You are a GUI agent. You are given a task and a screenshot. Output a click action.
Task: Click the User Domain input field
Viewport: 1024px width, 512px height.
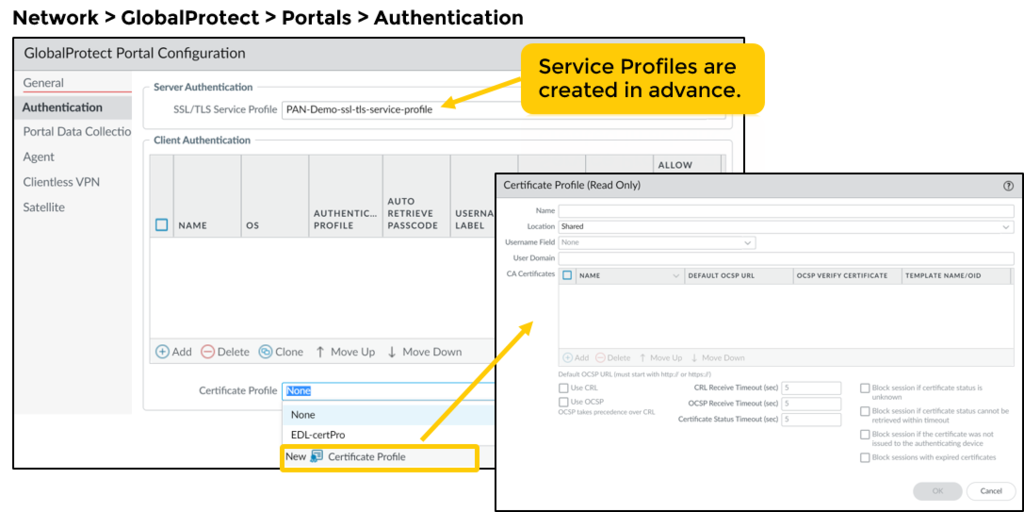coord(786,258)
